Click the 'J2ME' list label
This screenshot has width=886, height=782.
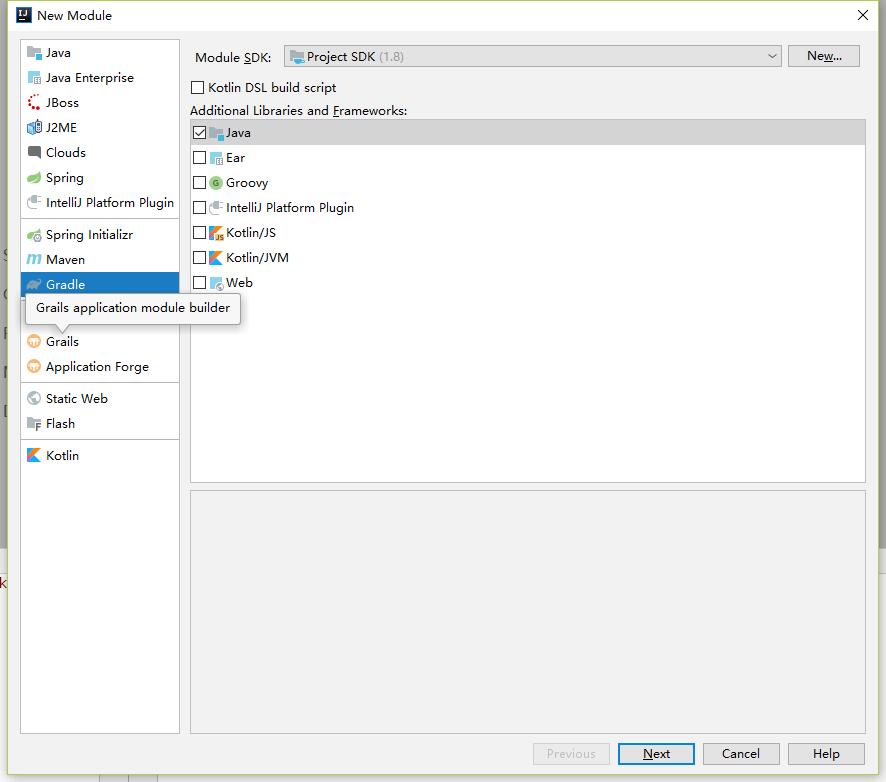61,128
